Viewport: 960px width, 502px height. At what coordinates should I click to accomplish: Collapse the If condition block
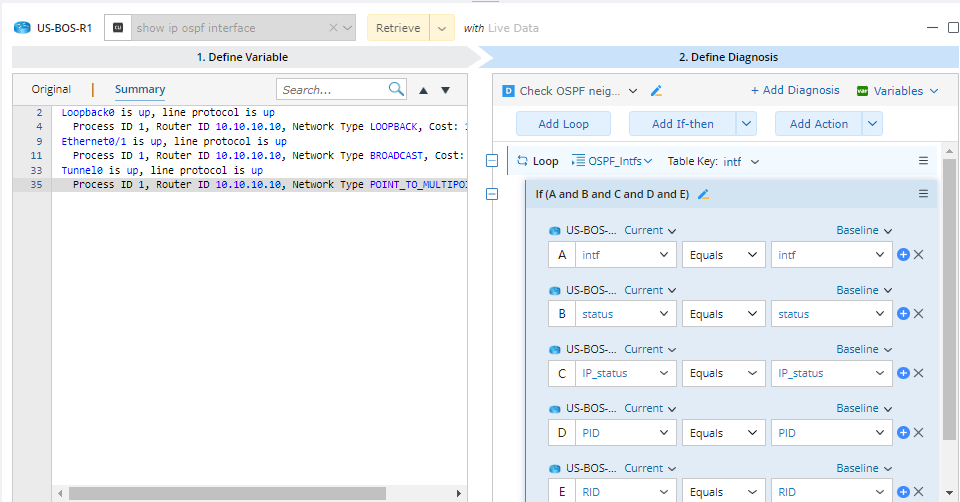click(491, 194)
